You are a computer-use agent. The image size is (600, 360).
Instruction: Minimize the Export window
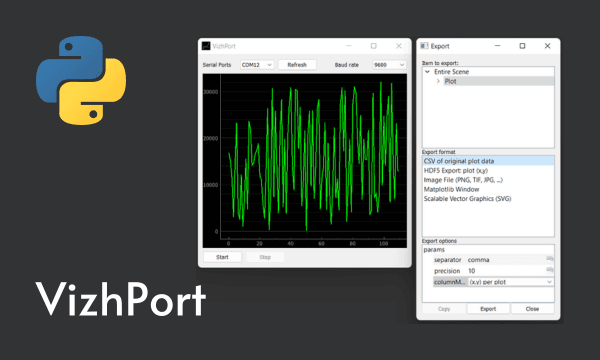coord(497,46)
